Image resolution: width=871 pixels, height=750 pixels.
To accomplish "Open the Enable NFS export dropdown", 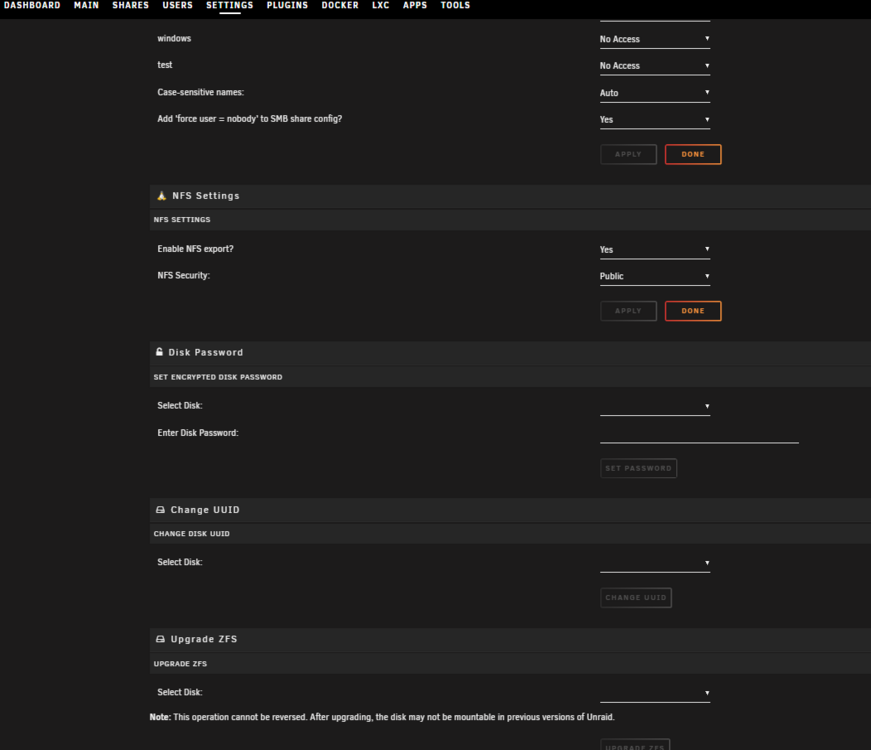I will 654,249.
